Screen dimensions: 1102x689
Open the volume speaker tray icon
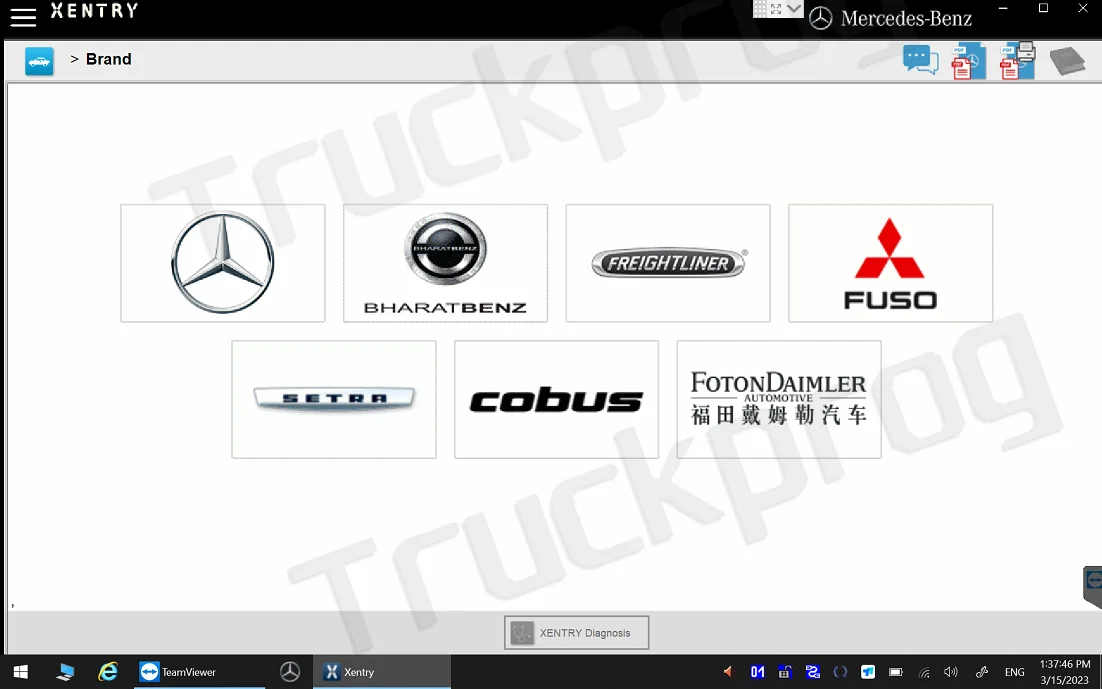coord(951,672)
